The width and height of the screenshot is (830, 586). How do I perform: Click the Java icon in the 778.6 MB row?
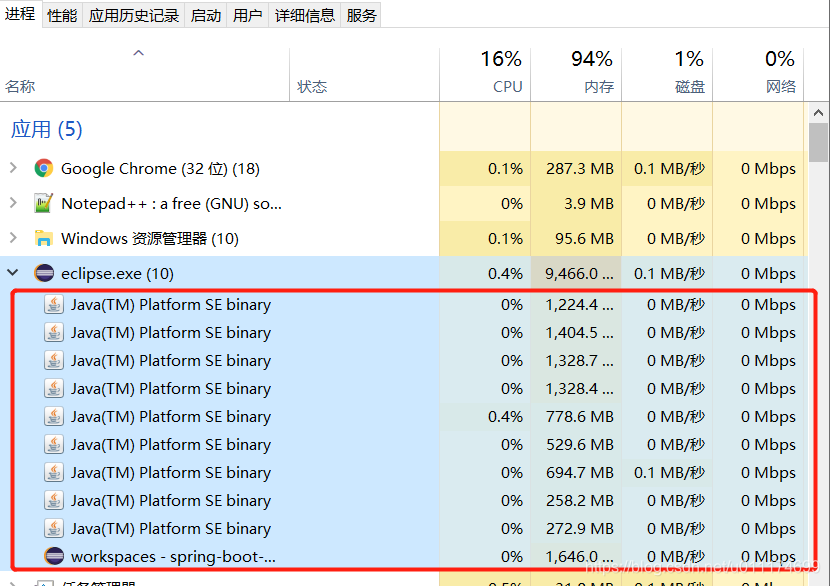tap(54, 417)
